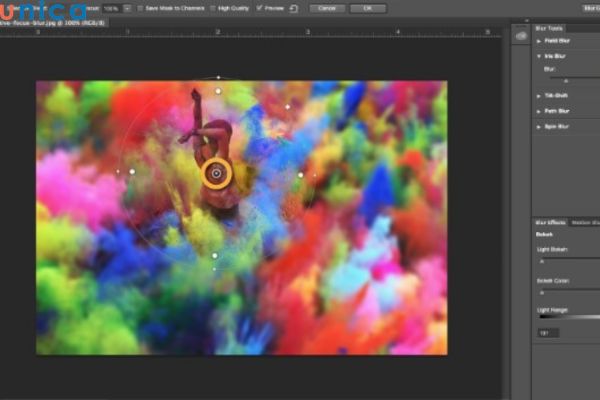This screenshot has width=600, height=400.
Task: Click the bottom feather handle of the iris
Action: pyautogui.click(x=215, y=255)
